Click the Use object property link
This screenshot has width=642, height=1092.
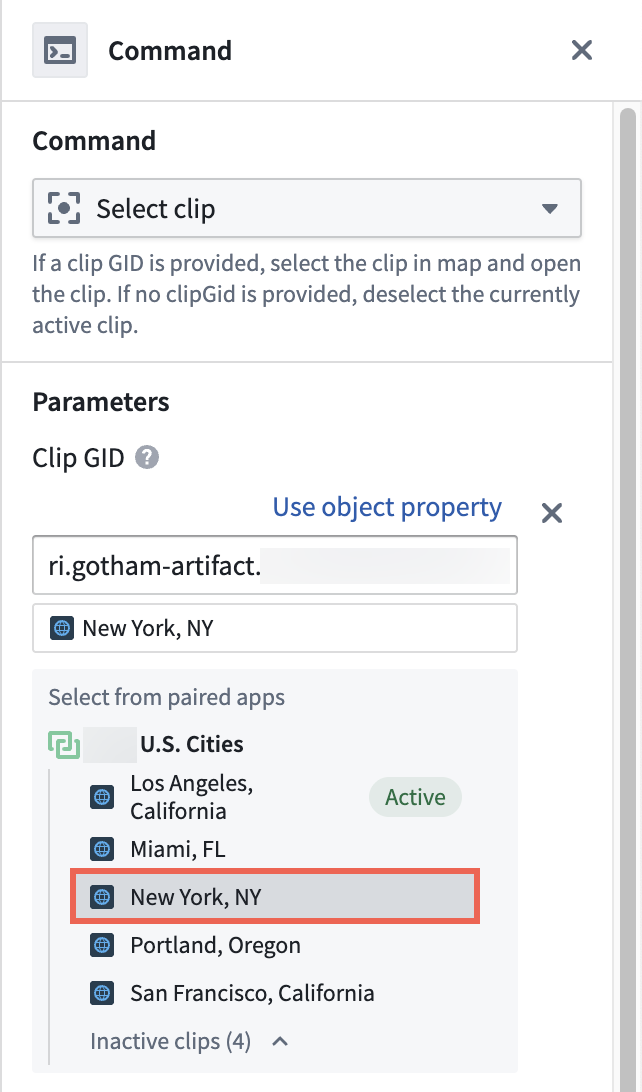pyautogui.click(x=387, y=507)
